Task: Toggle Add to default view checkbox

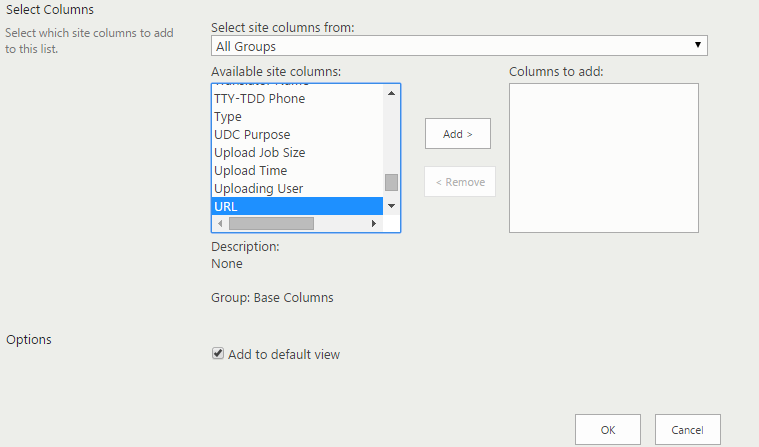Action: pos(217,354)
